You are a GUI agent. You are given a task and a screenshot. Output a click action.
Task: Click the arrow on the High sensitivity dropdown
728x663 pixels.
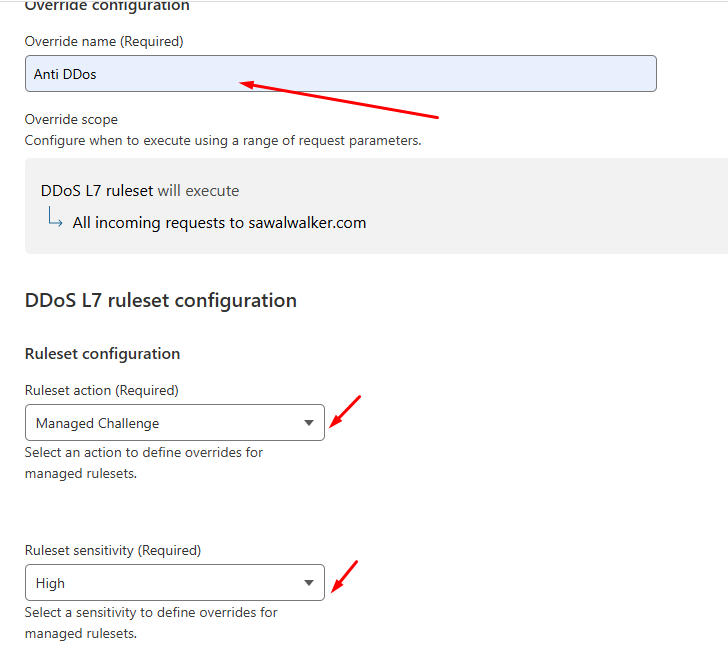click(x=308, y=583)
